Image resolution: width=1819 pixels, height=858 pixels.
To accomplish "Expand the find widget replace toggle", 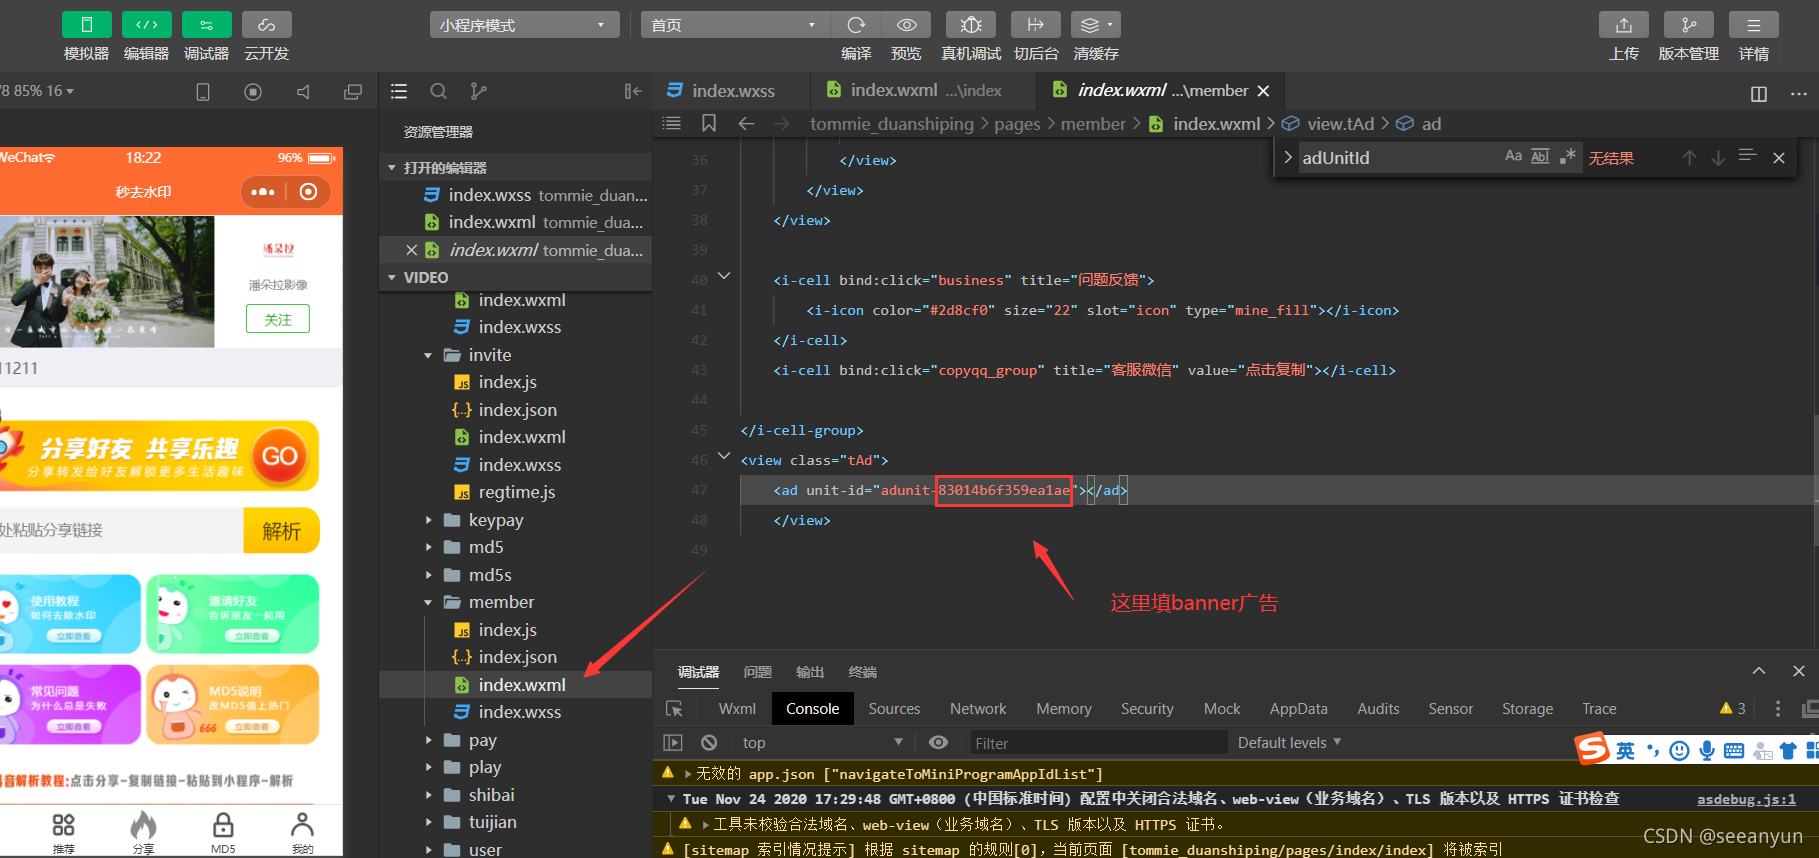I will [1288, 157].
